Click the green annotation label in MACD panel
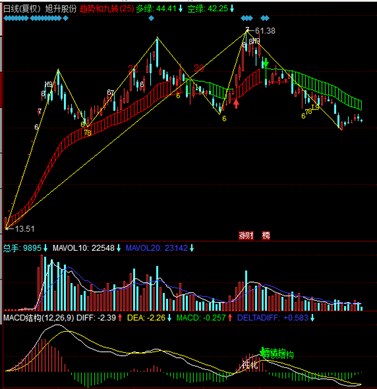377x389 pixels. [277, 353]
